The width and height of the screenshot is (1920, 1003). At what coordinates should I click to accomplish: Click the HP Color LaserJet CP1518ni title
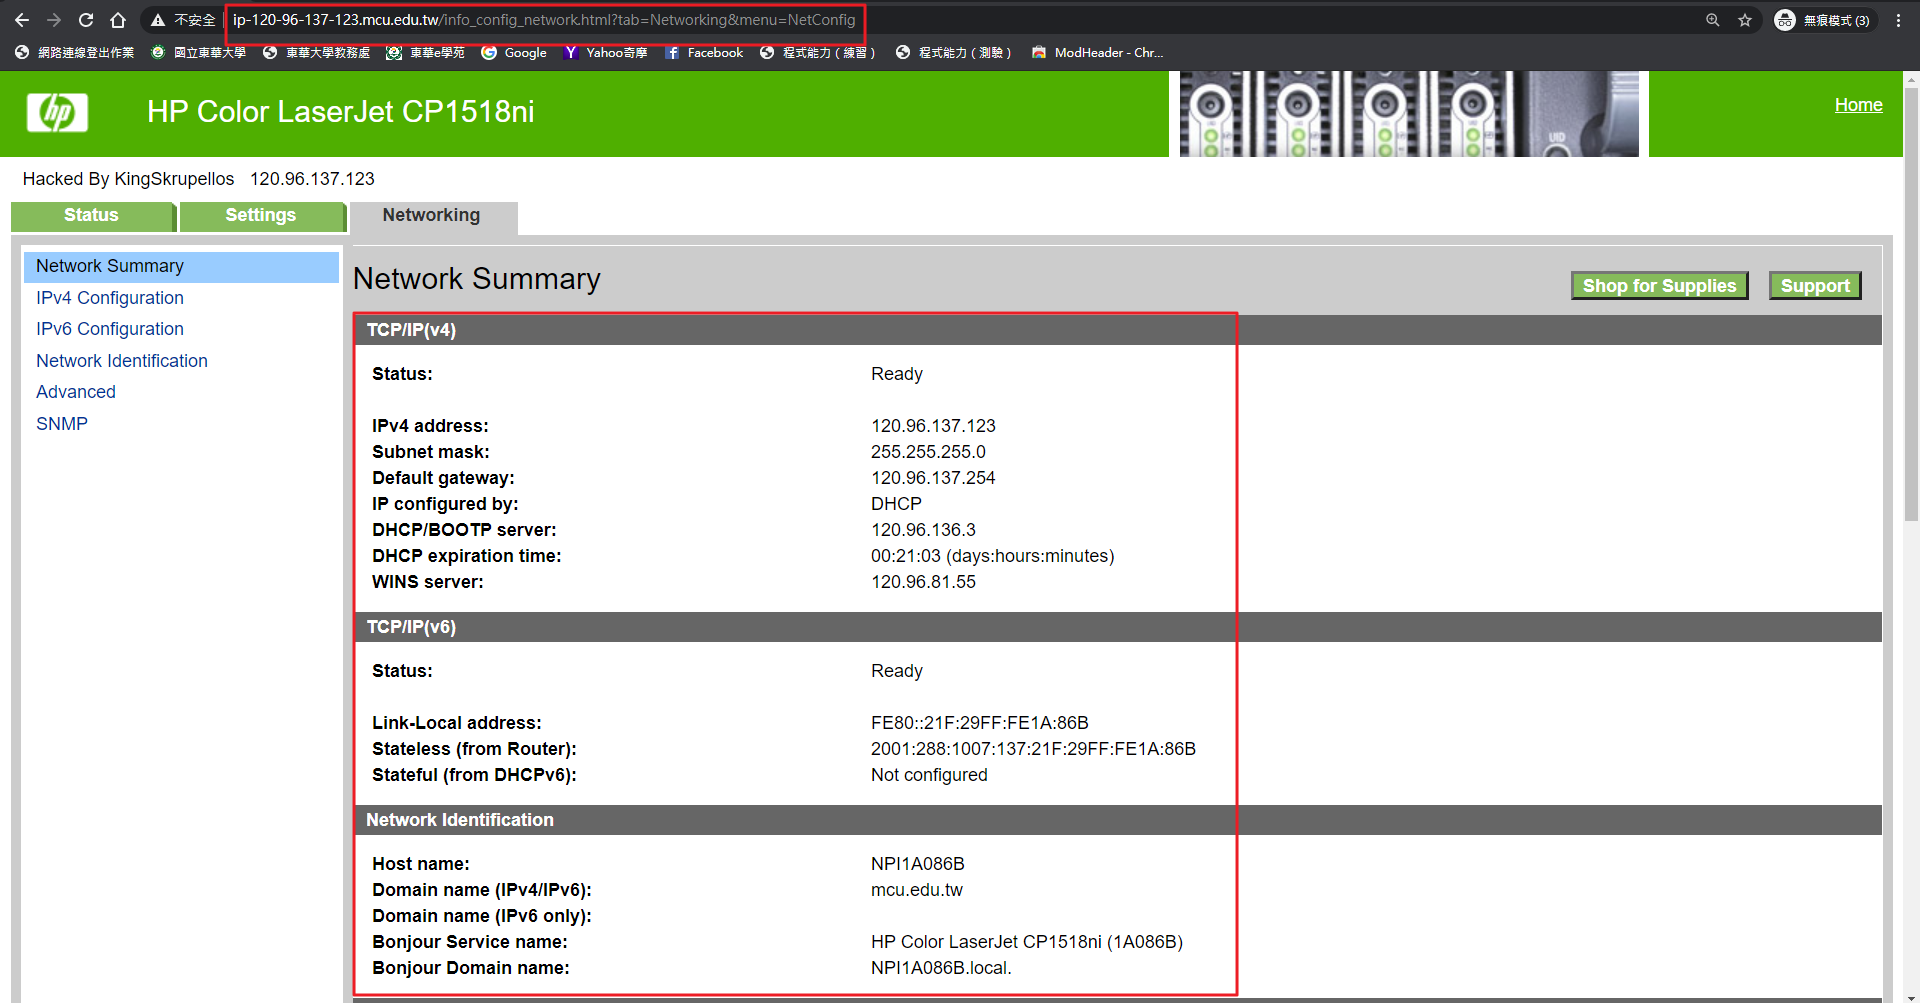340,112
